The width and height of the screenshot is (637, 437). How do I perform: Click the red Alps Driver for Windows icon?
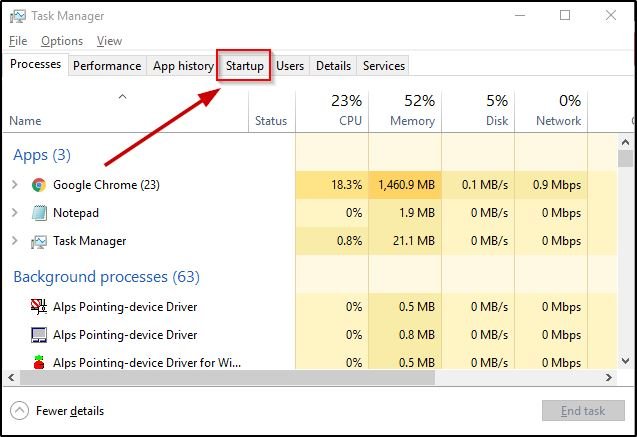point(39,361)
